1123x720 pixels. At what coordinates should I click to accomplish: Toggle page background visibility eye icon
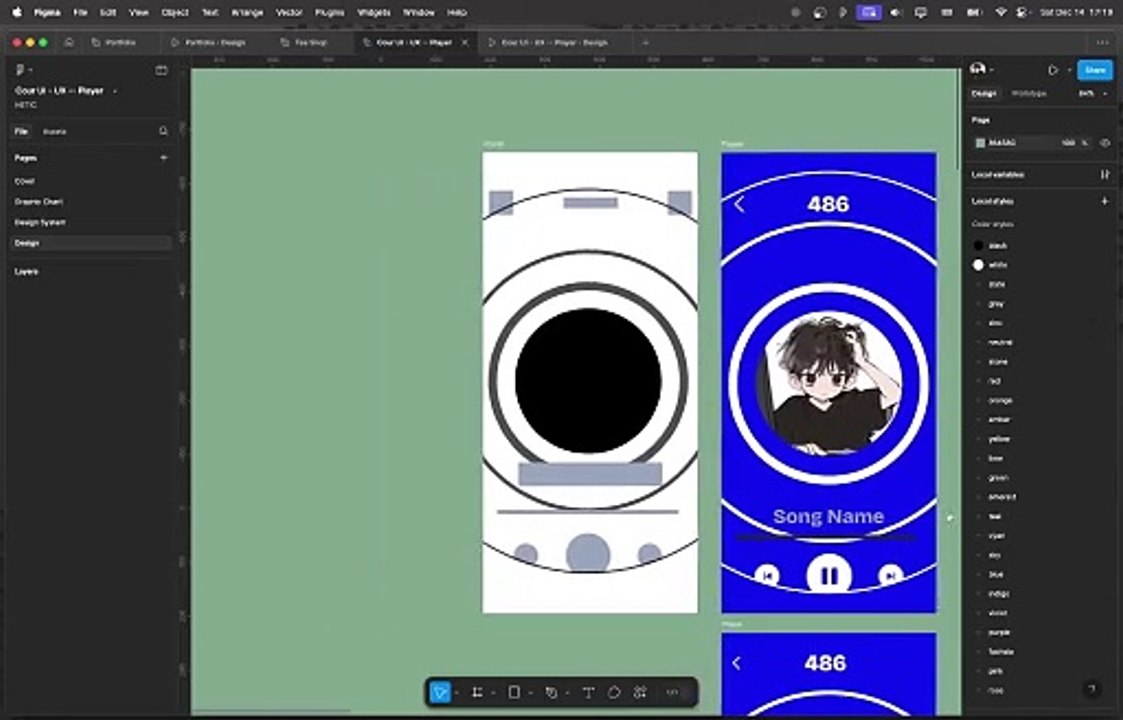click(x=1104, y=143)
